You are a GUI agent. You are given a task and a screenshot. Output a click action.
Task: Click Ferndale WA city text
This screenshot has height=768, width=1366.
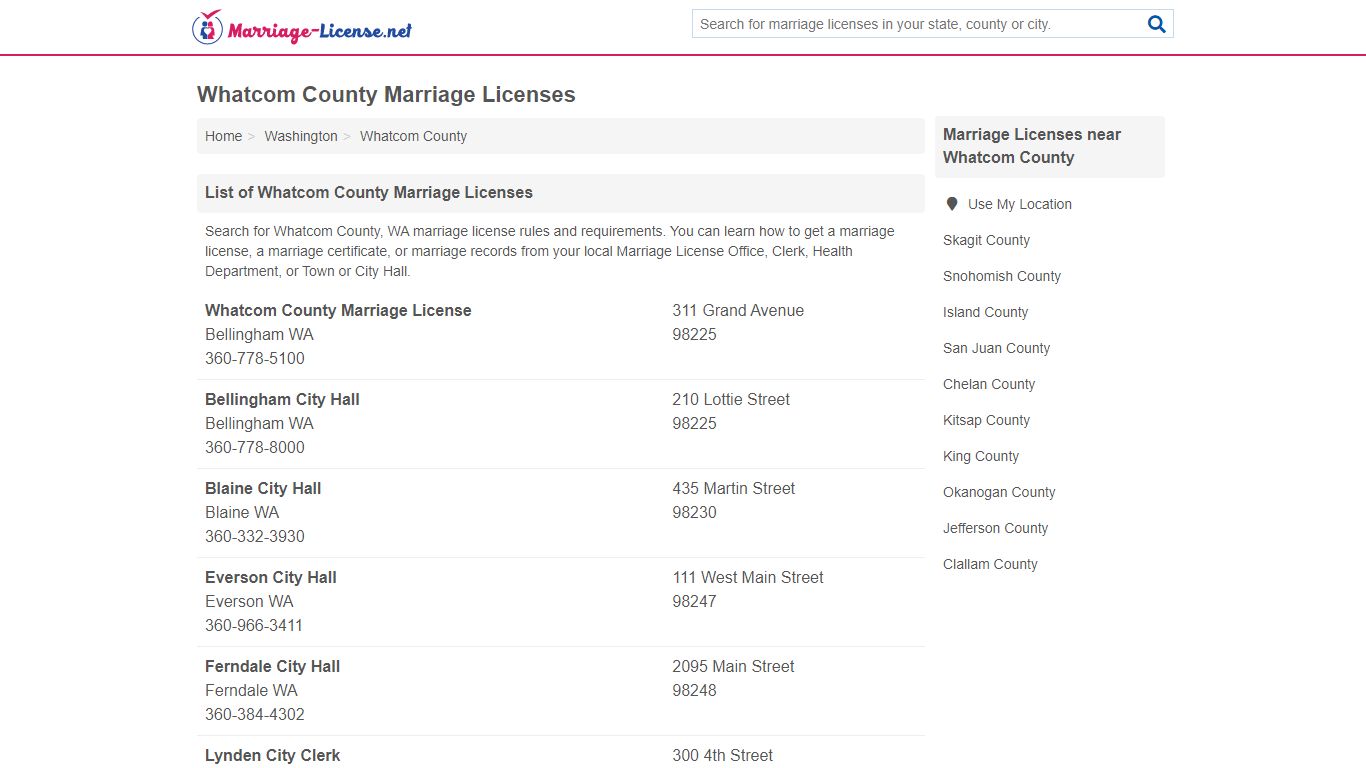coord(251,690)
